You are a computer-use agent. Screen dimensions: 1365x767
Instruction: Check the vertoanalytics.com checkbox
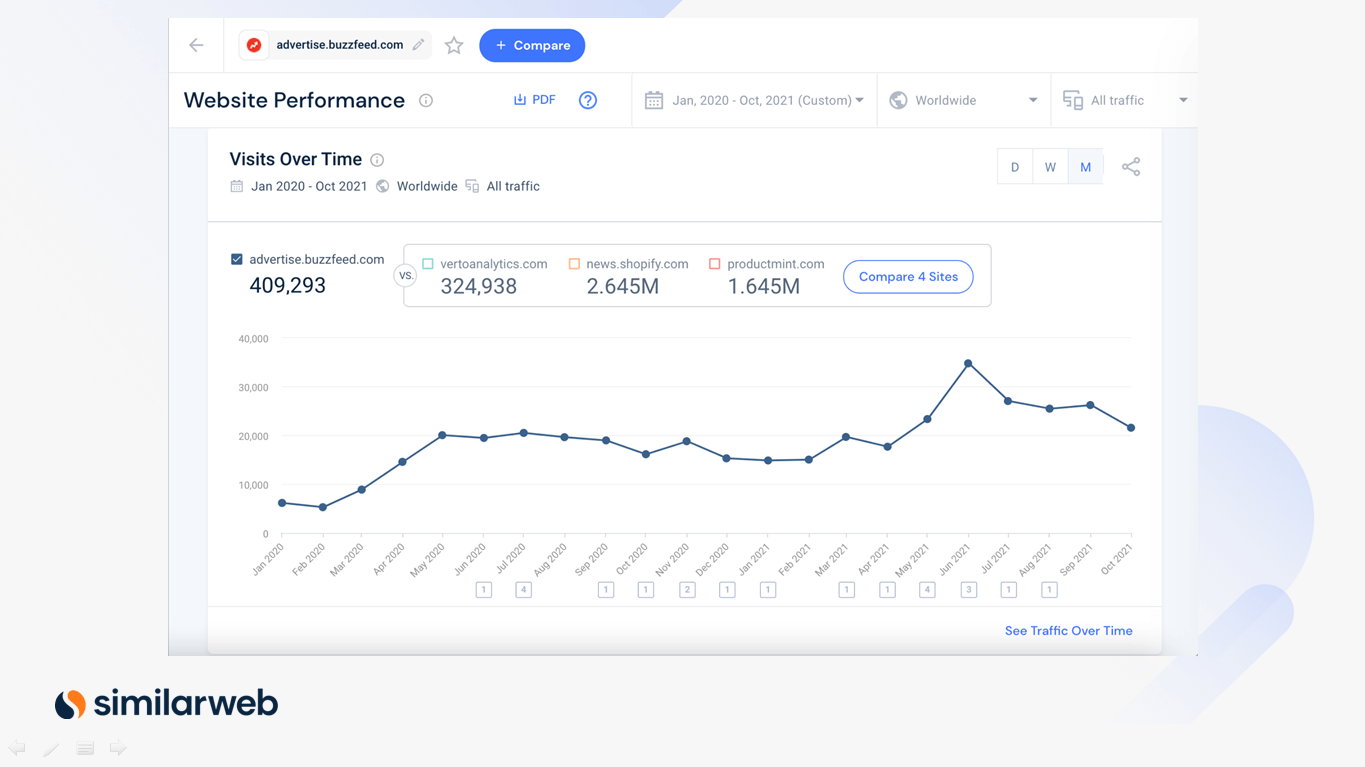428,264
